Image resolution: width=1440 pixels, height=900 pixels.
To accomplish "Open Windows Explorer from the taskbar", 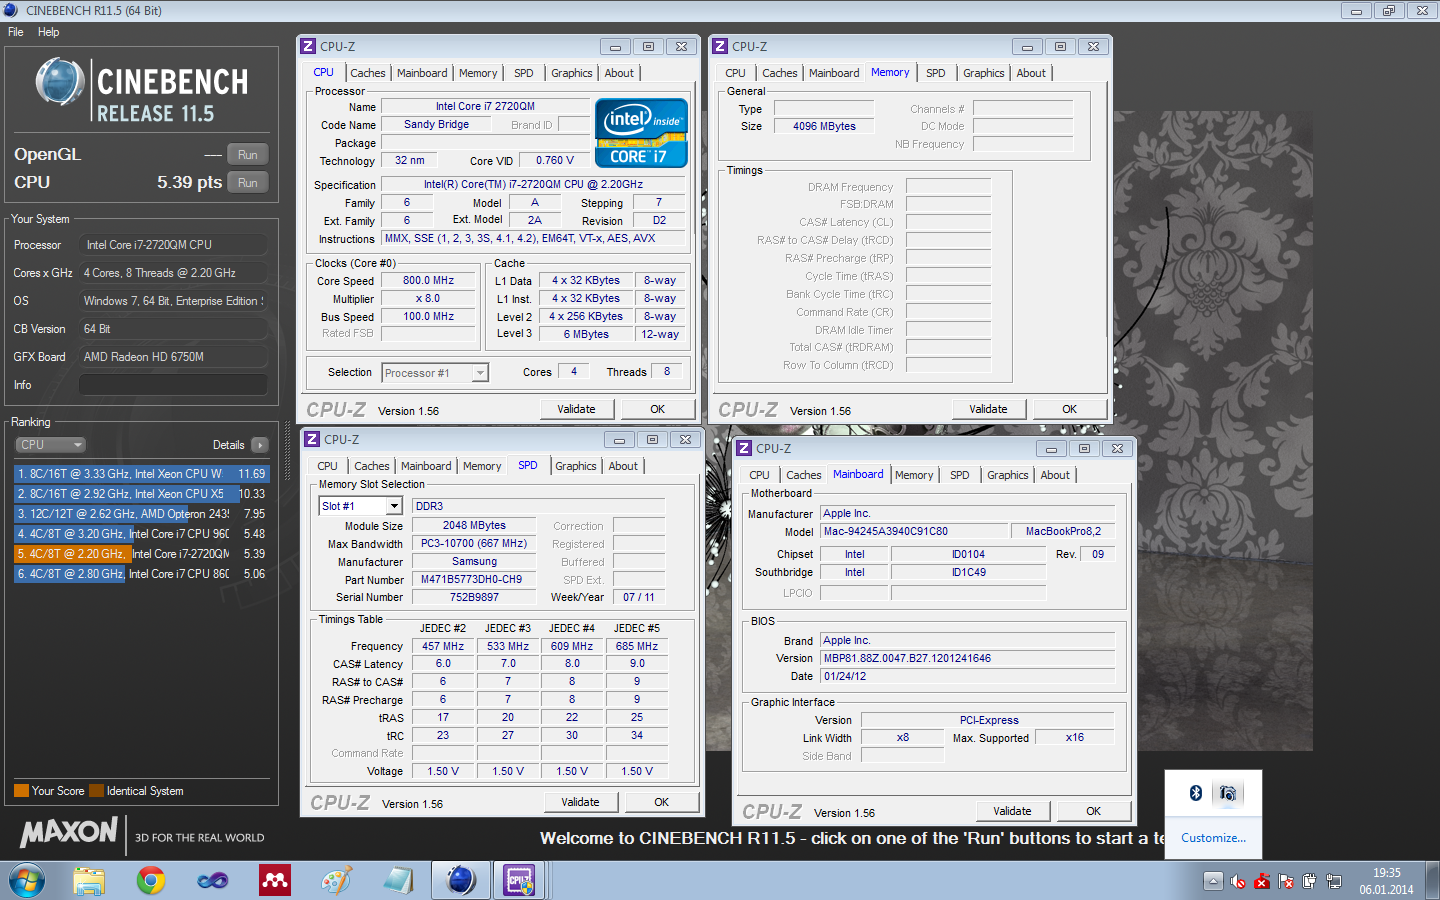I will [89, 881].
